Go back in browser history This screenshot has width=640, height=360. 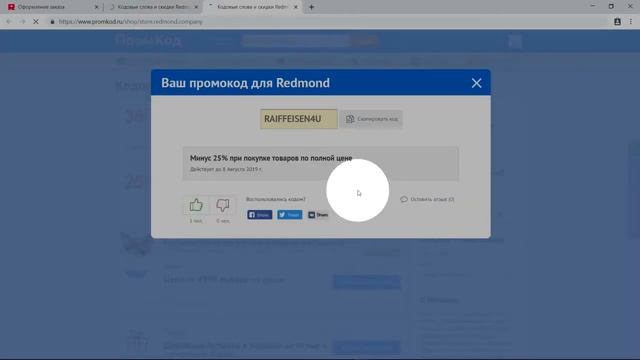[9, 22]
